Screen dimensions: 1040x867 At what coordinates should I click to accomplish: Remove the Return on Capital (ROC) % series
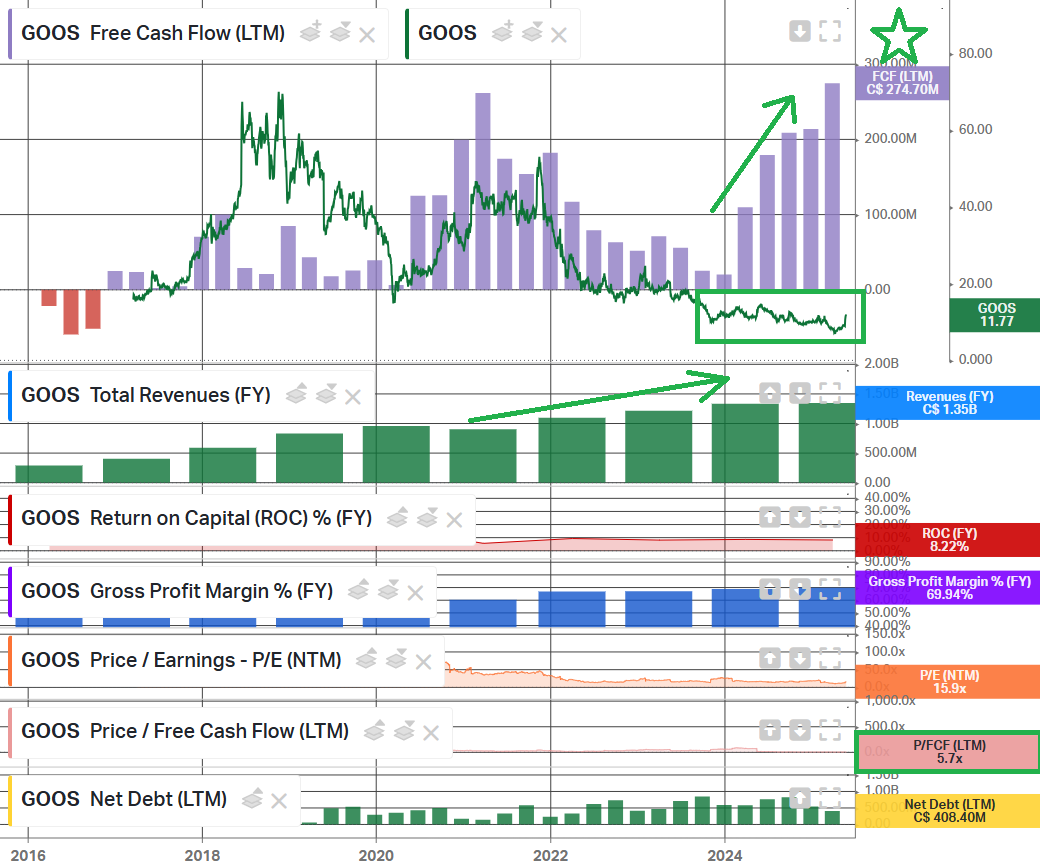[x=454, y=520]
